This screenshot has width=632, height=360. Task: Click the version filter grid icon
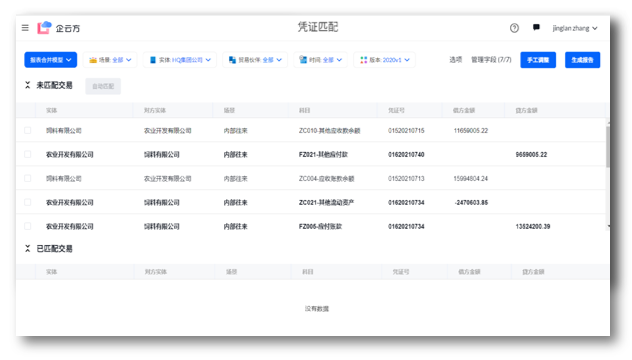[364, 60]
